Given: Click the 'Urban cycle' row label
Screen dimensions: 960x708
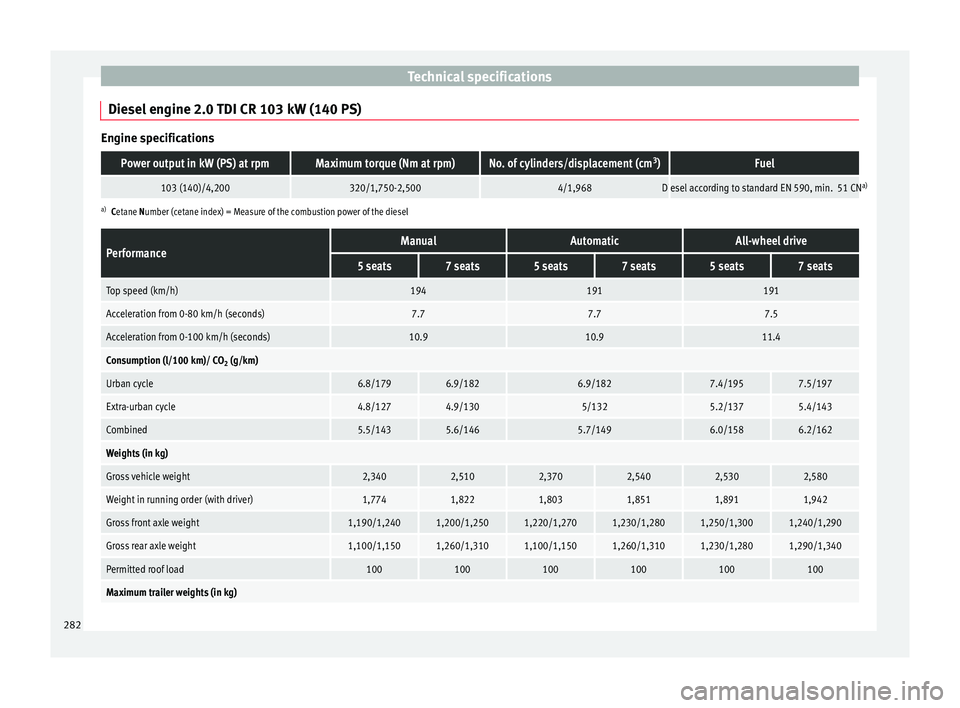Looking at the screenshot, I should pos(130,383).
